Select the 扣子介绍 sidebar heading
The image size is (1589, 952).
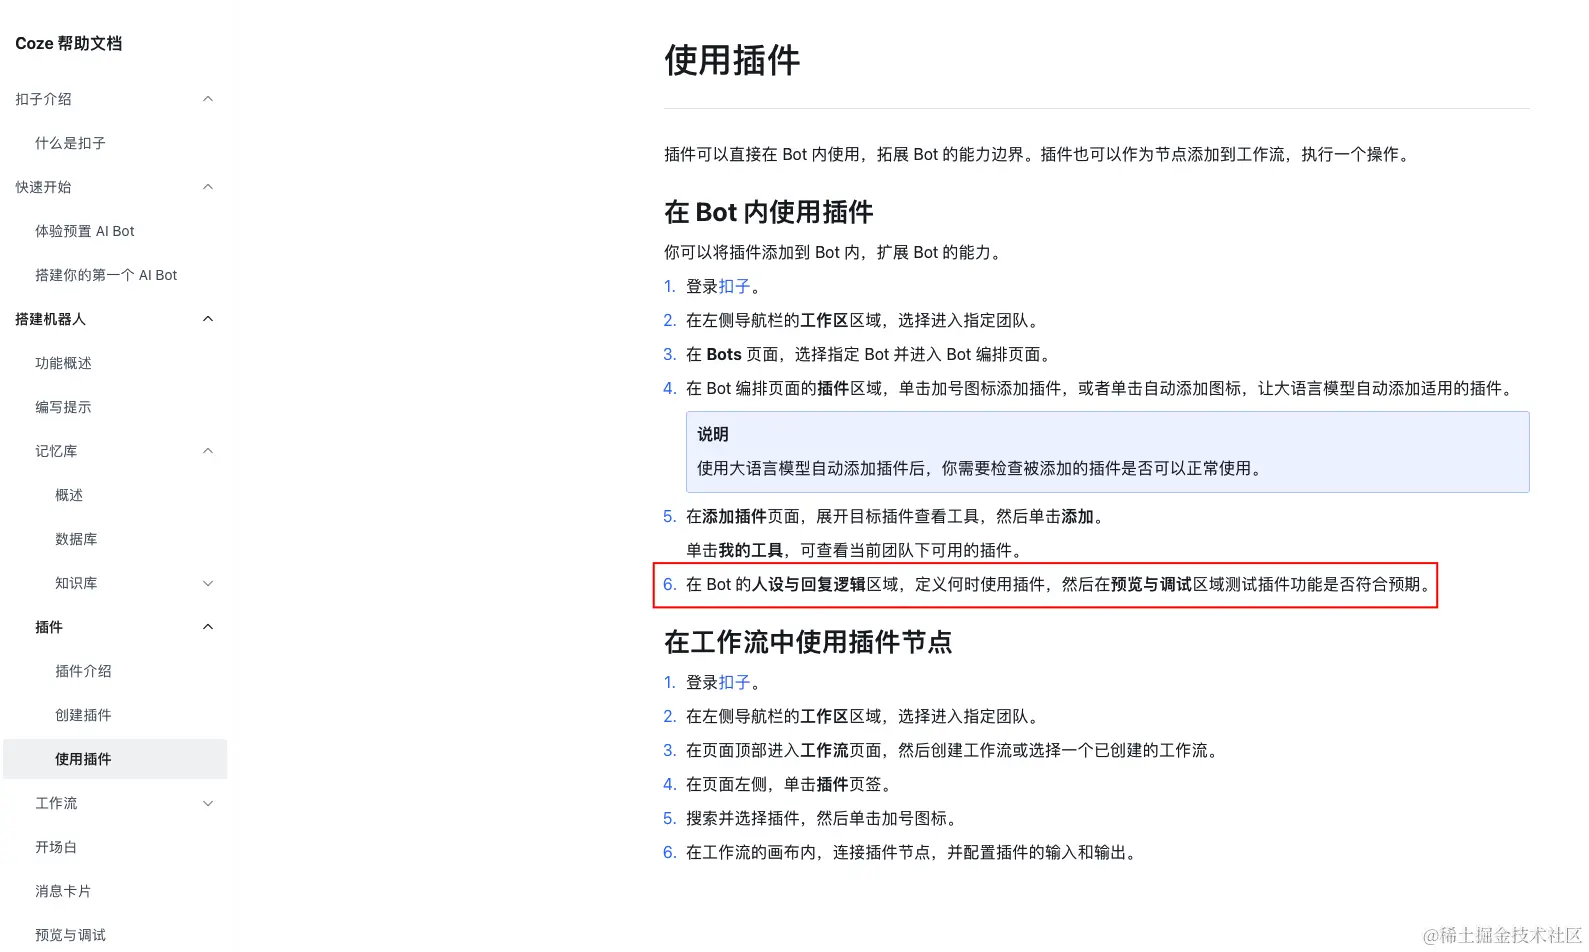43,99
